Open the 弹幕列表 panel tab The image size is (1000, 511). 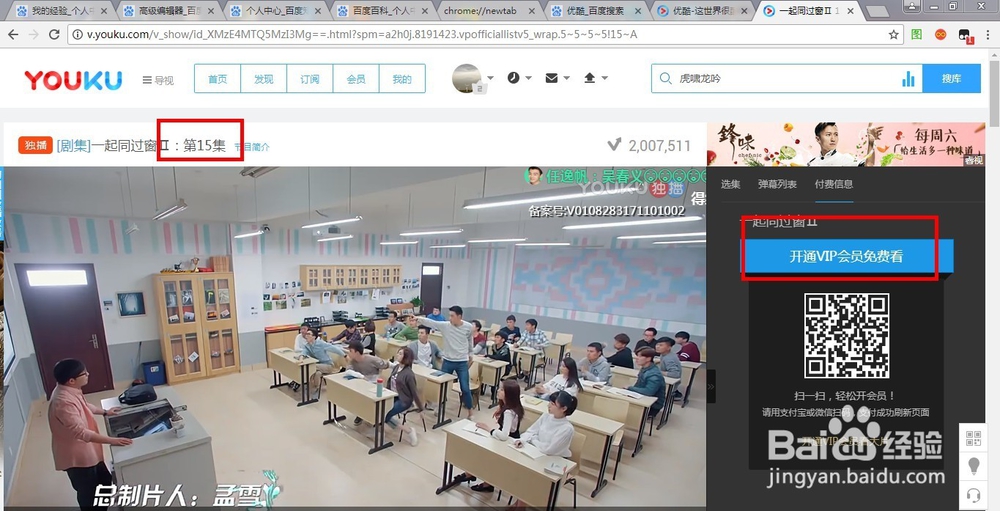777,184
